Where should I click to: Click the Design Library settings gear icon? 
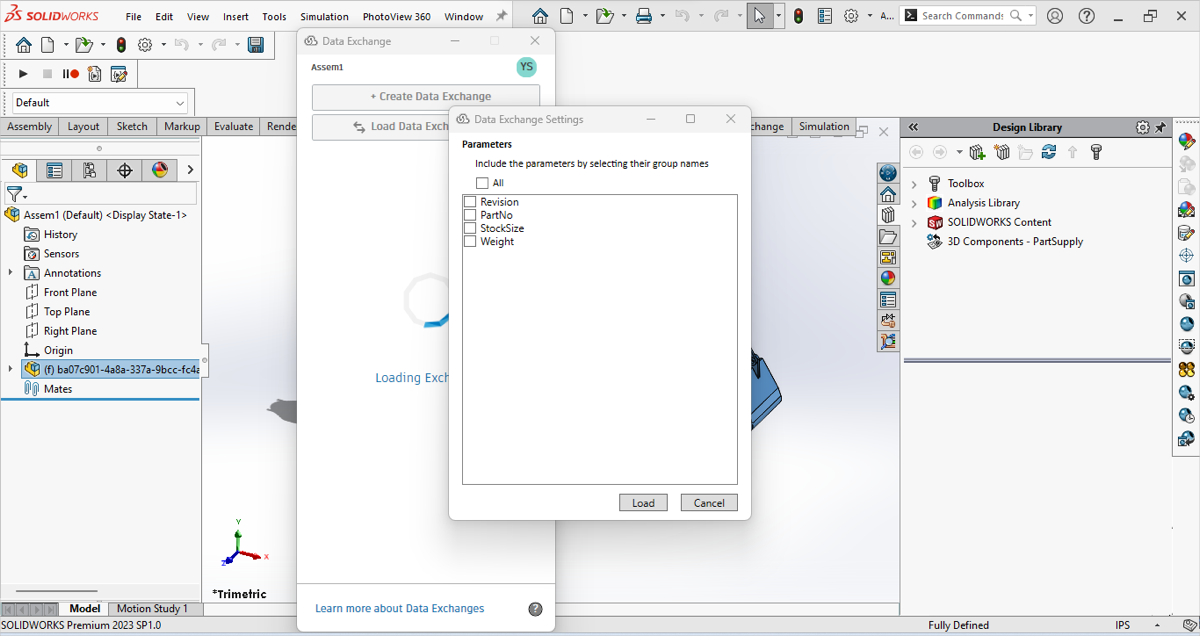1143,127
